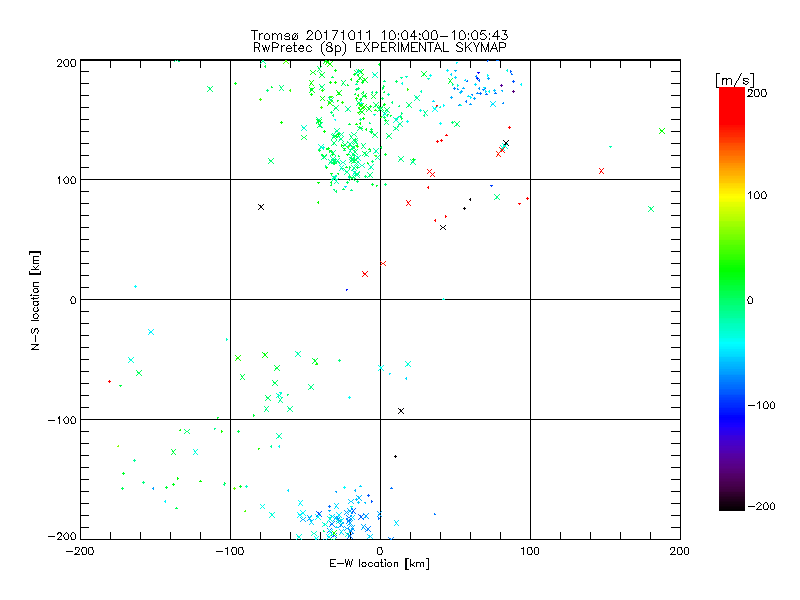Click the "-200" label on the E-W axis
This screenshot has width=800, height=600.
80,551
